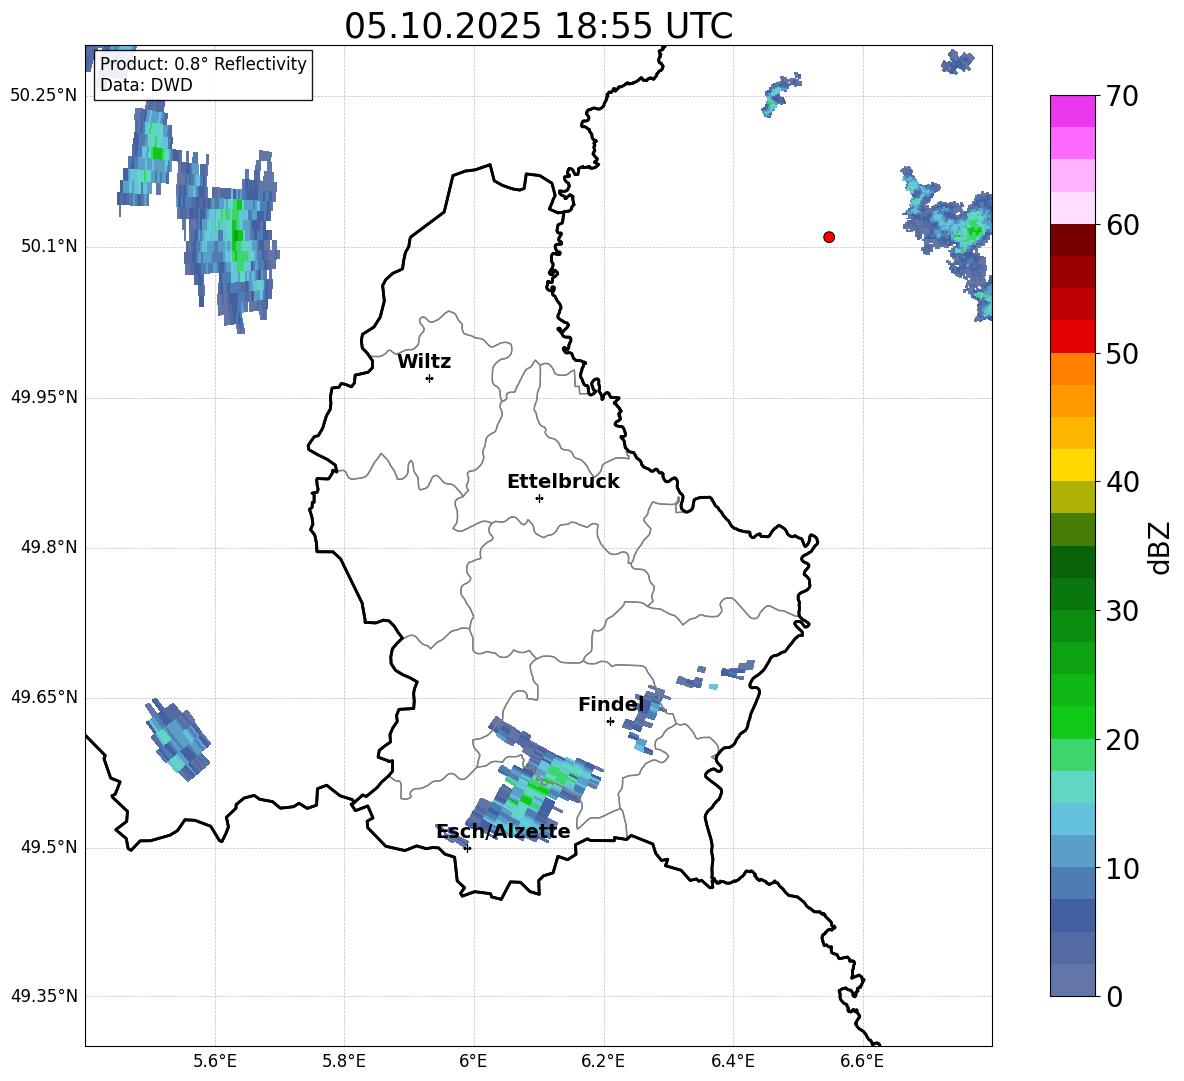Click the 6.4°E longitude label
Image resolution: width=1184 pixels, height=1081 pixels.
coord(732,1061)
